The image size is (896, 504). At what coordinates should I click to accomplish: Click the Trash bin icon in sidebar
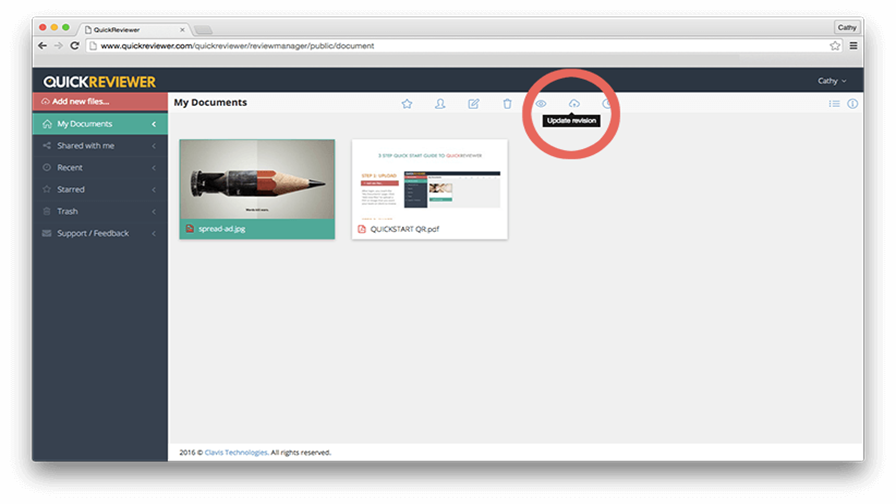[x=47, y=211]
